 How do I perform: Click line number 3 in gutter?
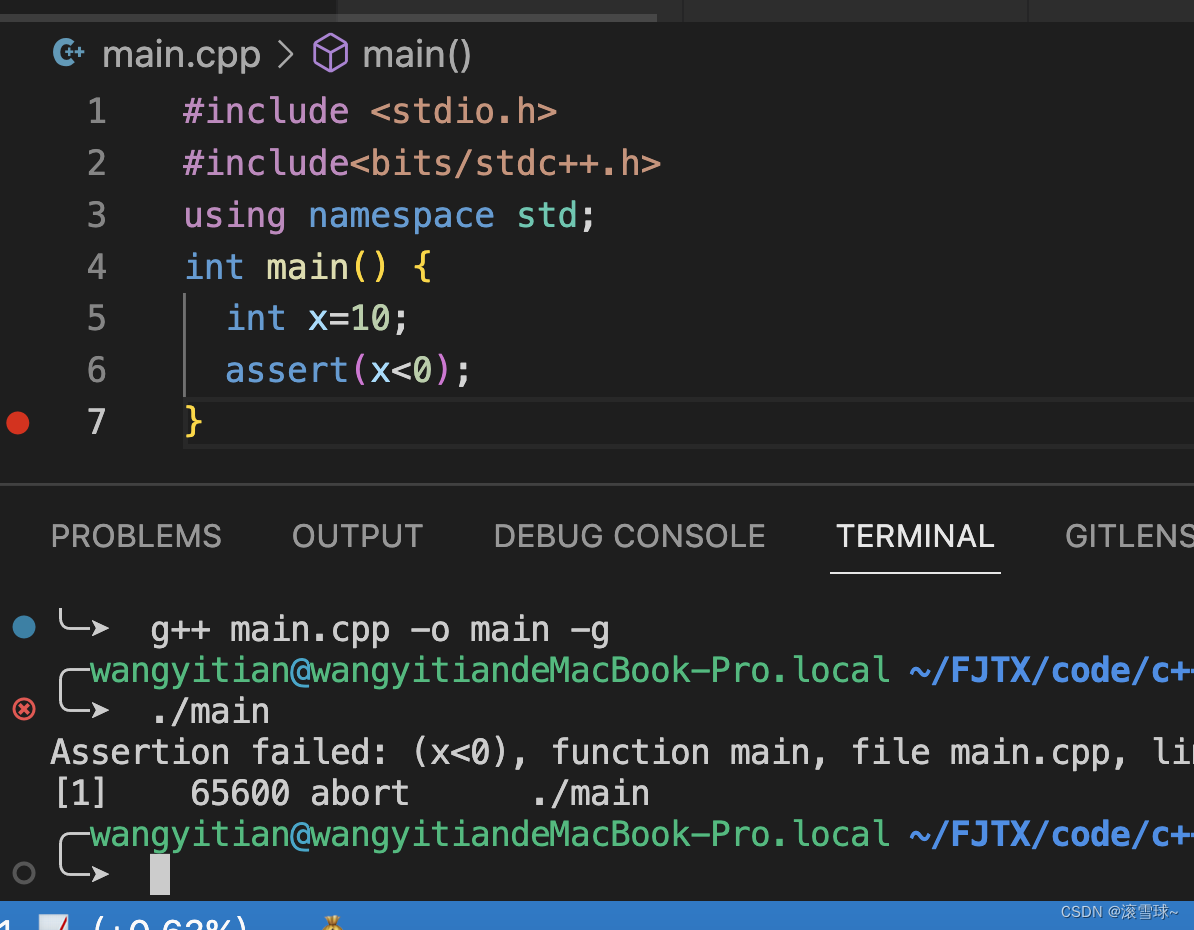coord(97,215)
